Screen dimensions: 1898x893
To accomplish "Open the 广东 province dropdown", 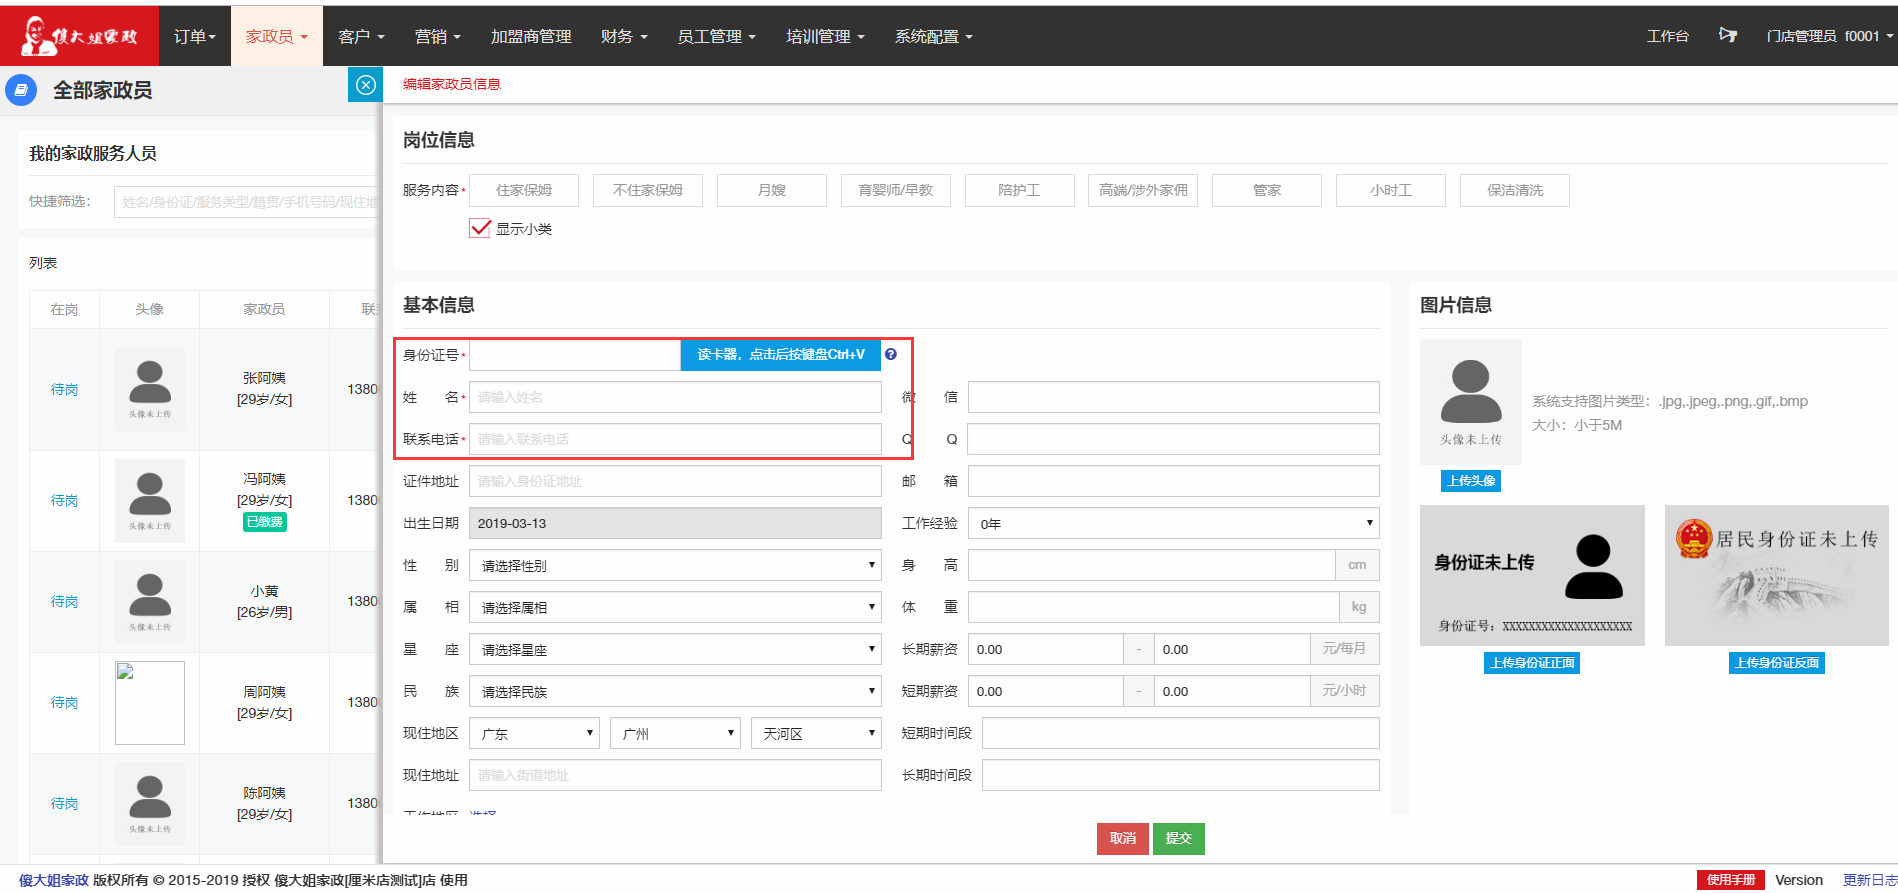I will [534, 733].
